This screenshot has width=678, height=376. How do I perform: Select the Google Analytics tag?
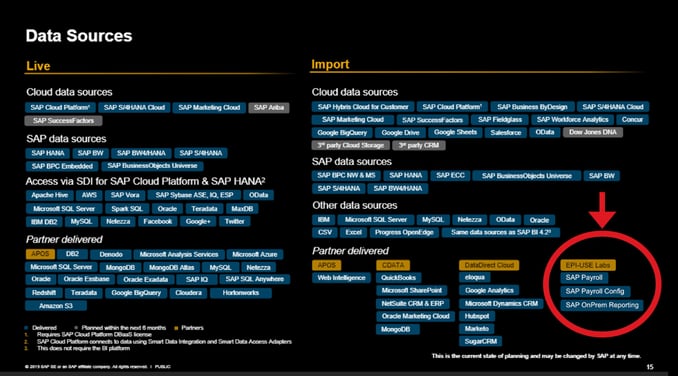pos(489,291)
